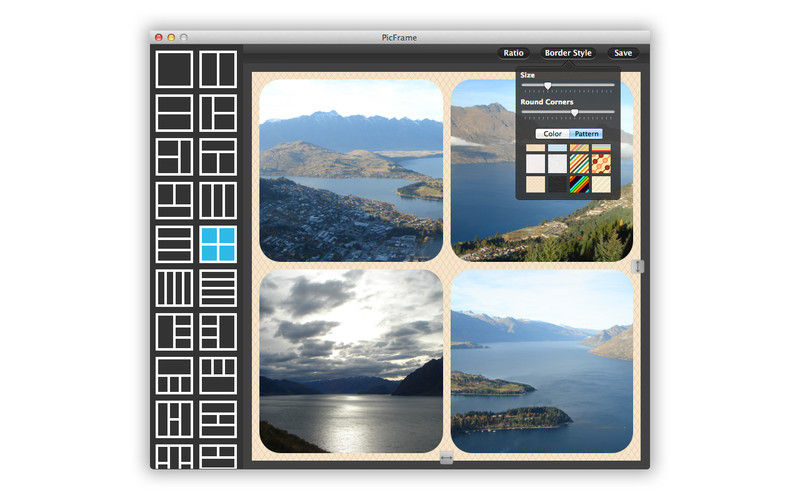Select the single-frame layout
800x500 pixels.
174,69
